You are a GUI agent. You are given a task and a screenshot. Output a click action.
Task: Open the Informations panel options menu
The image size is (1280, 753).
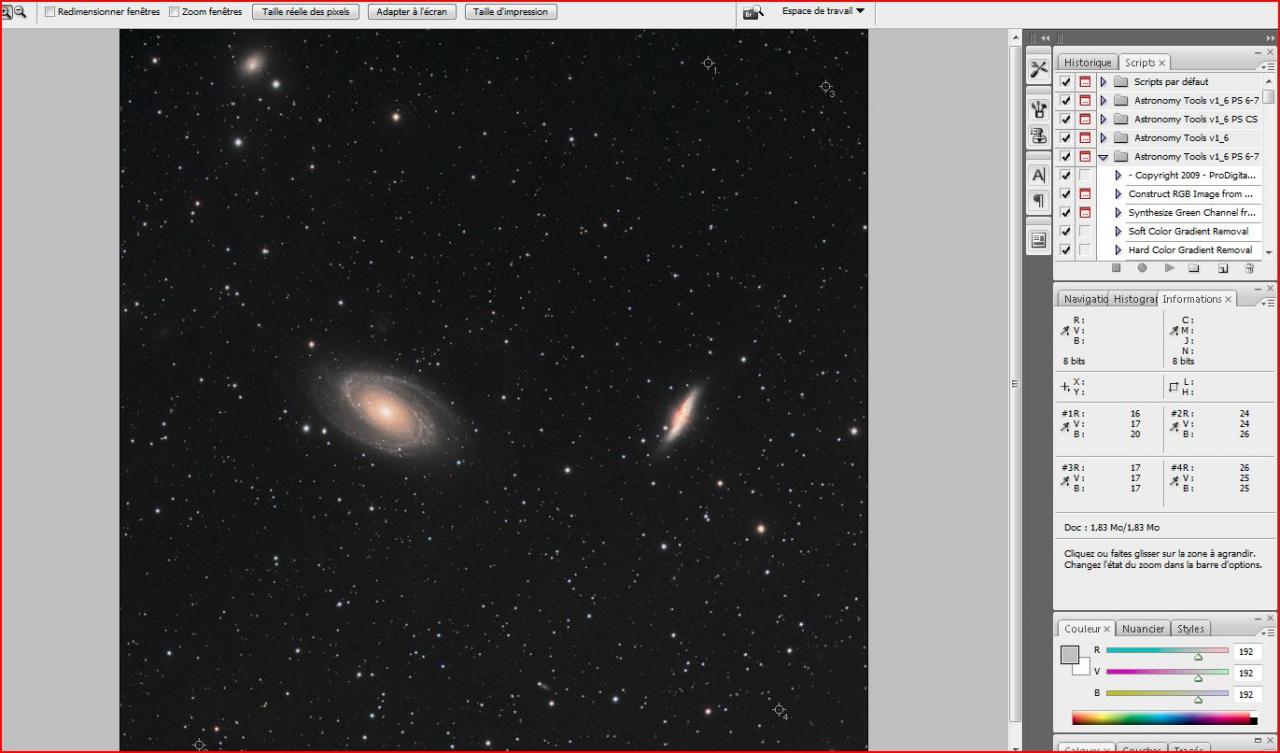1269,302
